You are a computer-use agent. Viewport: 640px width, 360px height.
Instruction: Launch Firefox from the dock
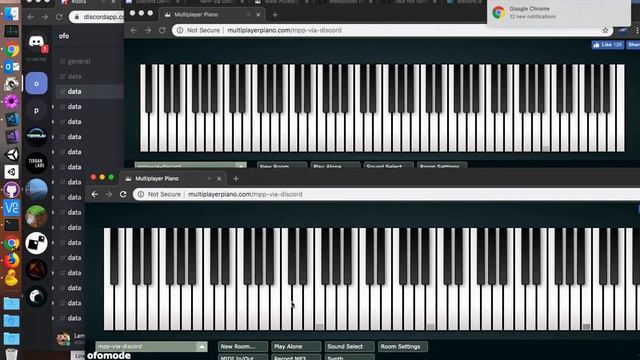click(x=11, y=260)
